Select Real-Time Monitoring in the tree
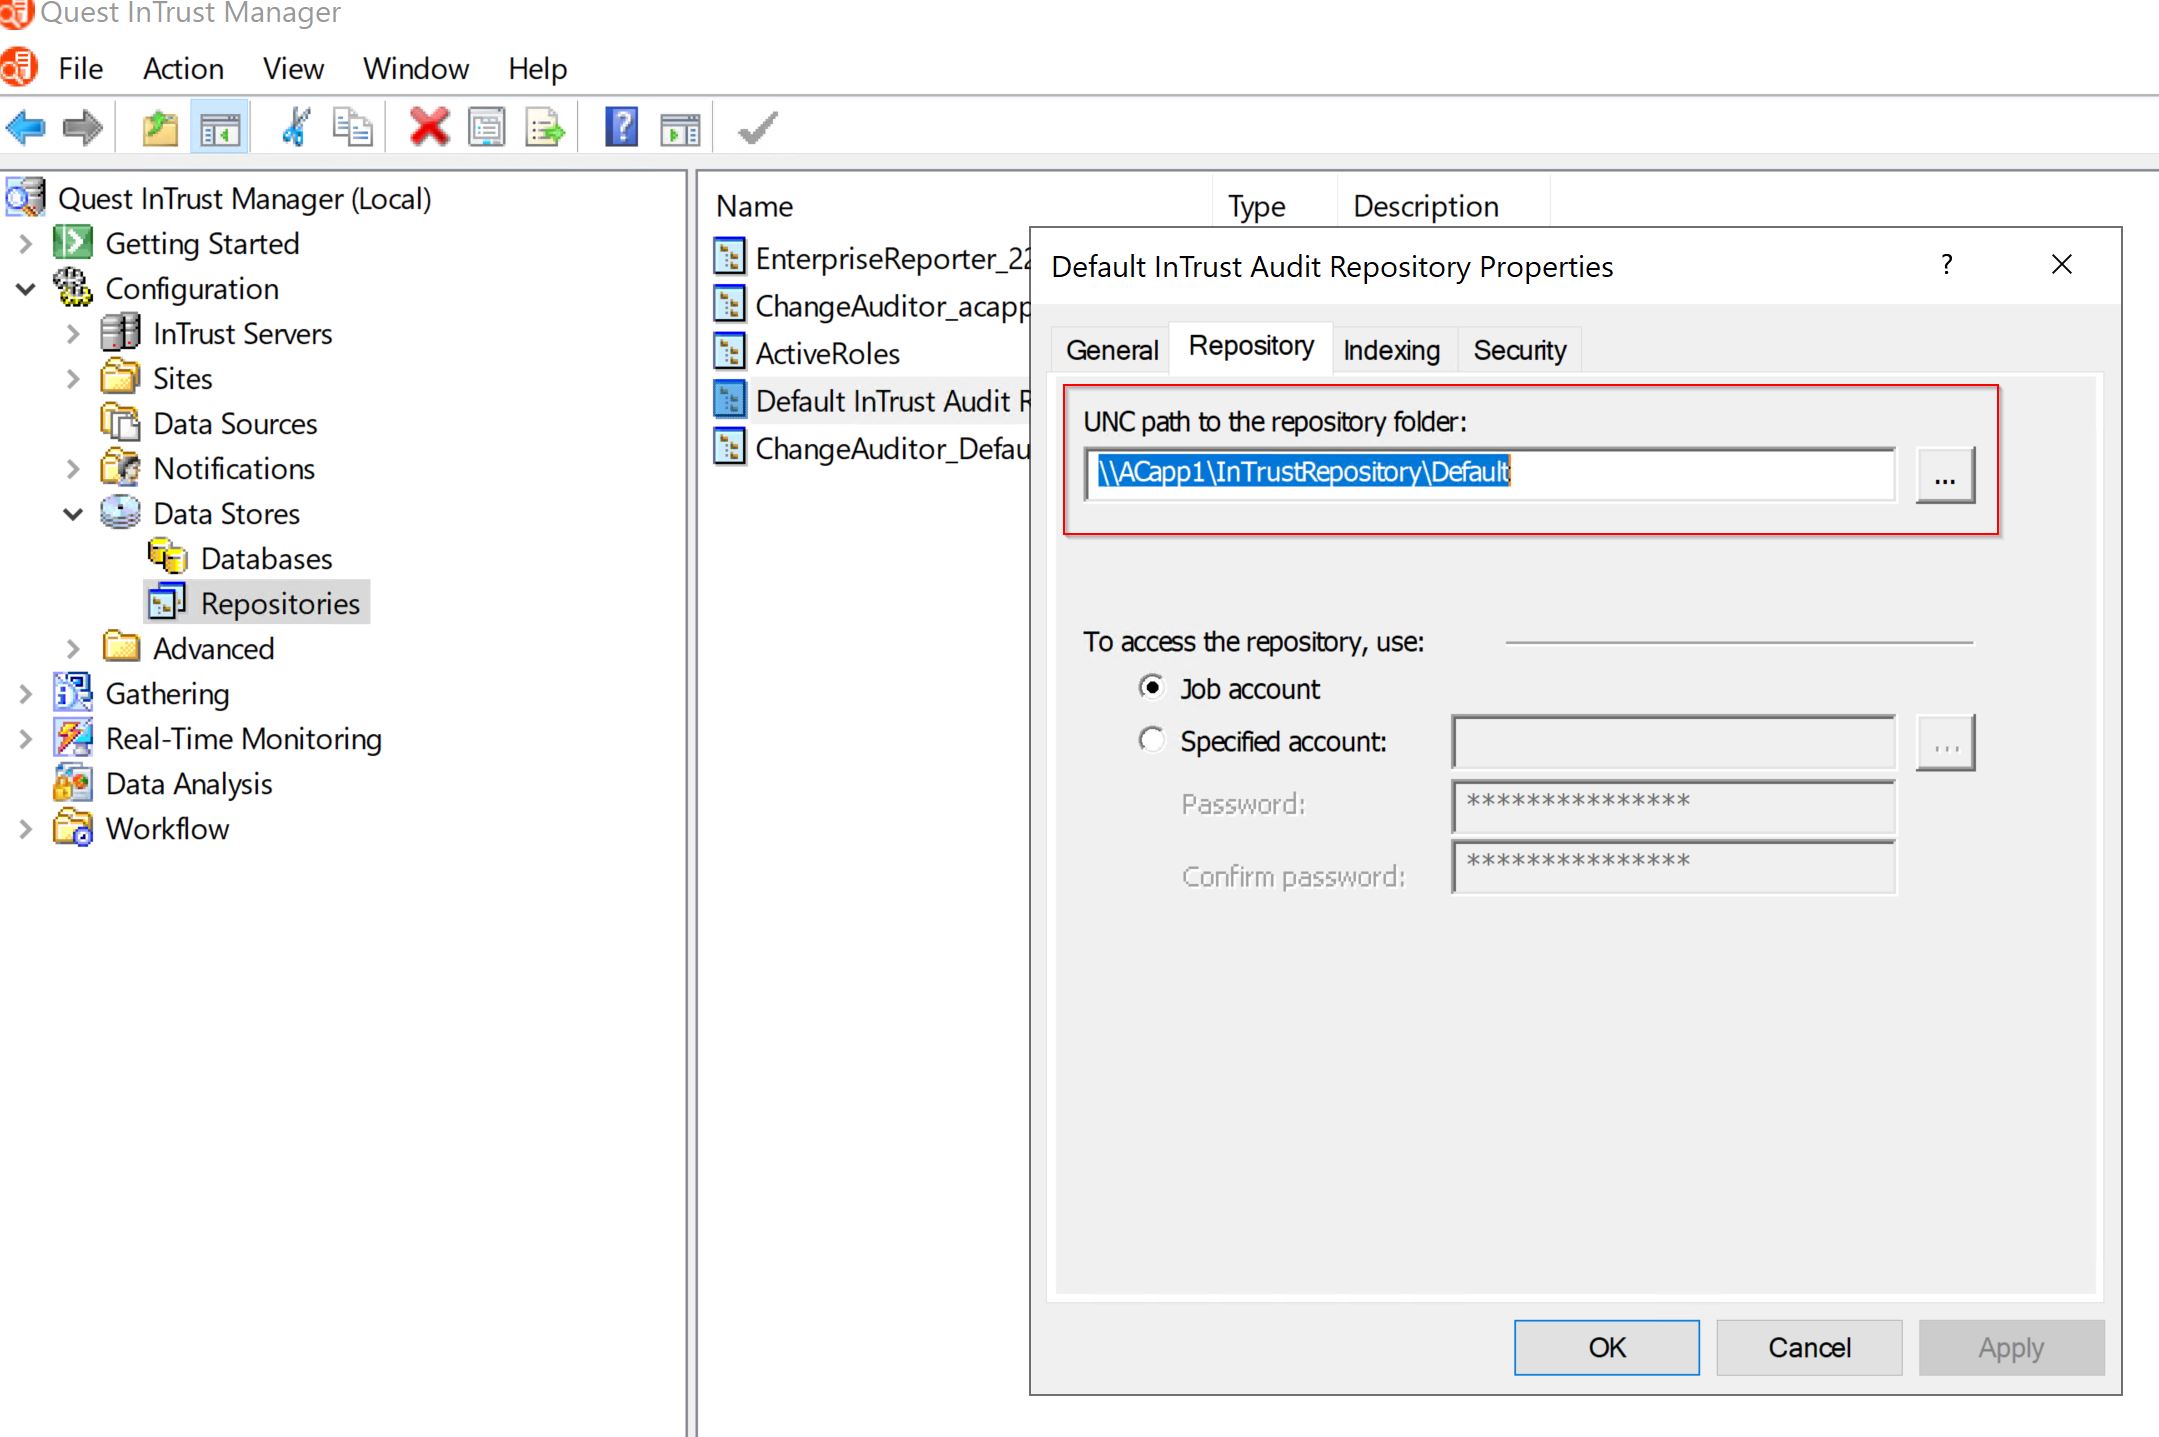This screenshot has height=1437, width=2159. coord(244,738)
